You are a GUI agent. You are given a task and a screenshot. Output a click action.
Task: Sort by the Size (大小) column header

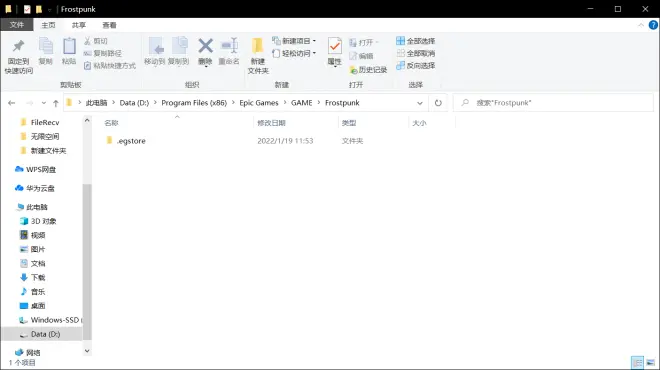[x=419, y=123]
